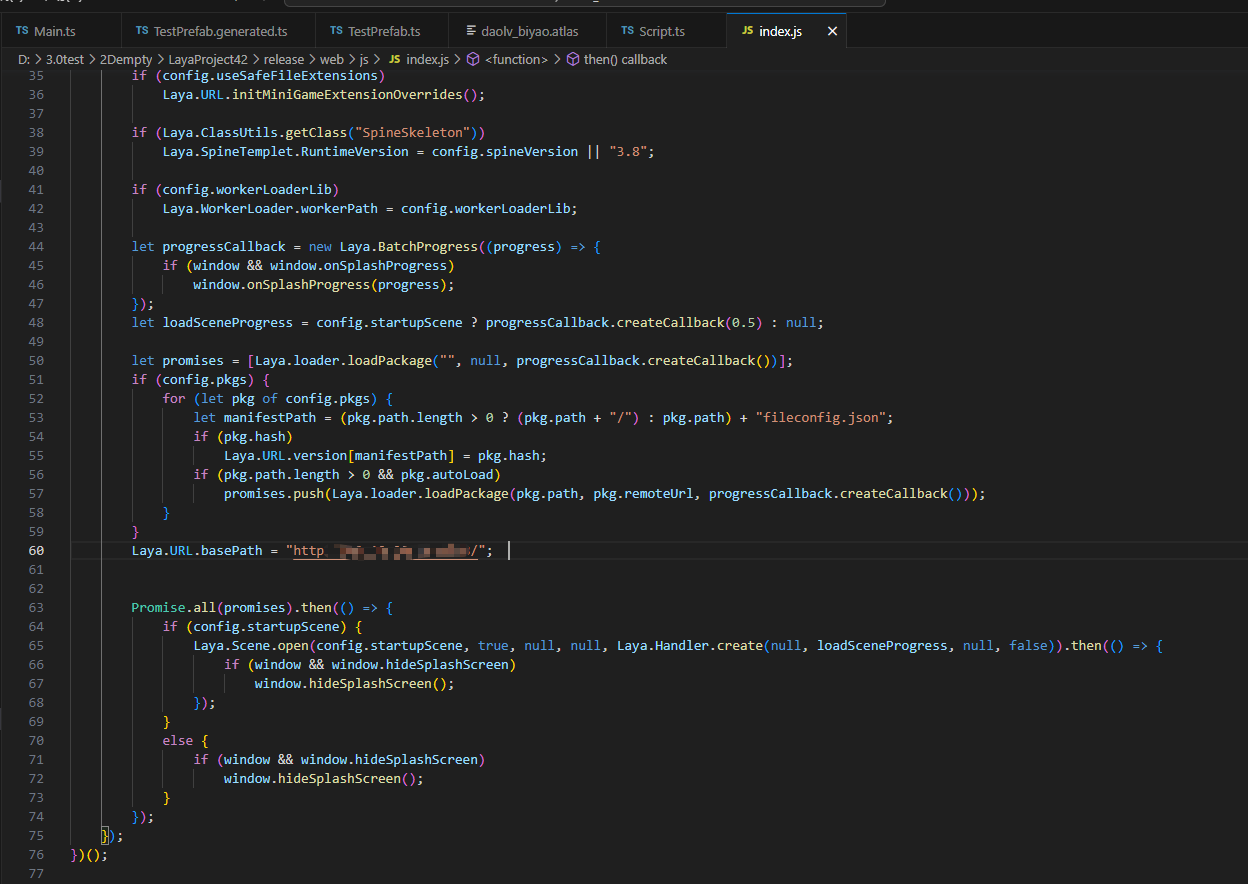Open the 2Dempty breadcrumb dropdown
Screen dimensions: 1248x884
coord(126,60)
